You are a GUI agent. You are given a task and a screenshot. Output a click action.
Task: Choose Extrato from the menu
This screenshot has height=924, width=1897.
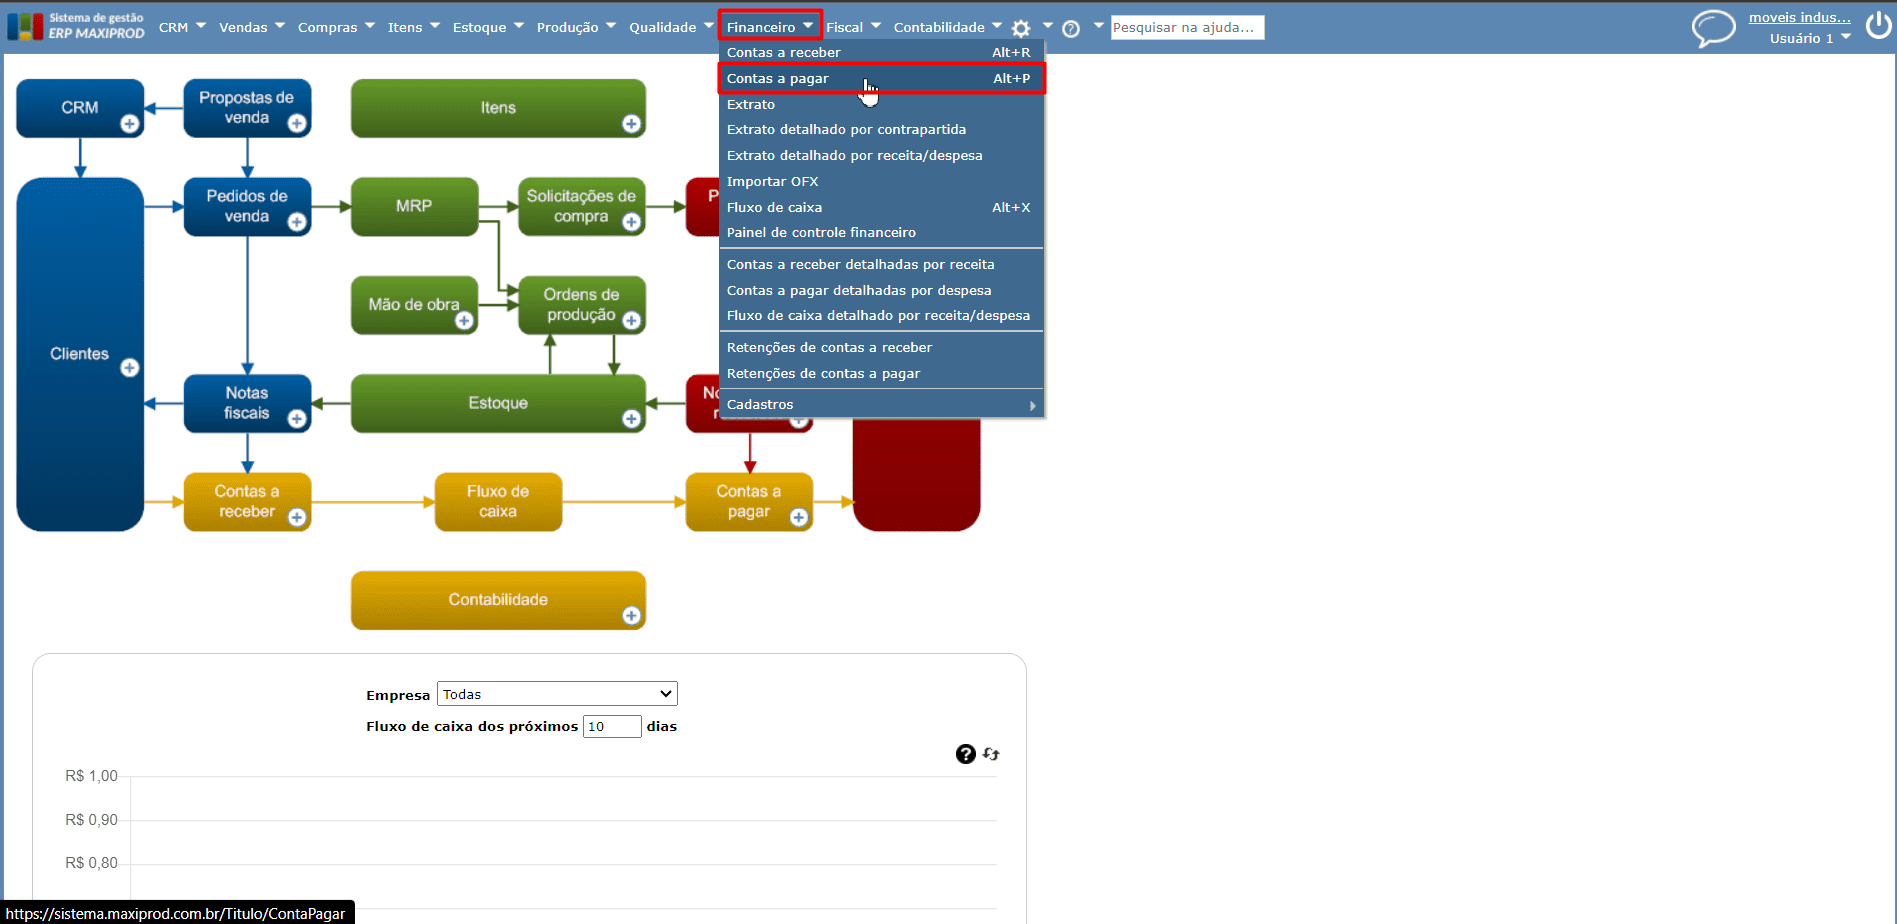(881, 104)
